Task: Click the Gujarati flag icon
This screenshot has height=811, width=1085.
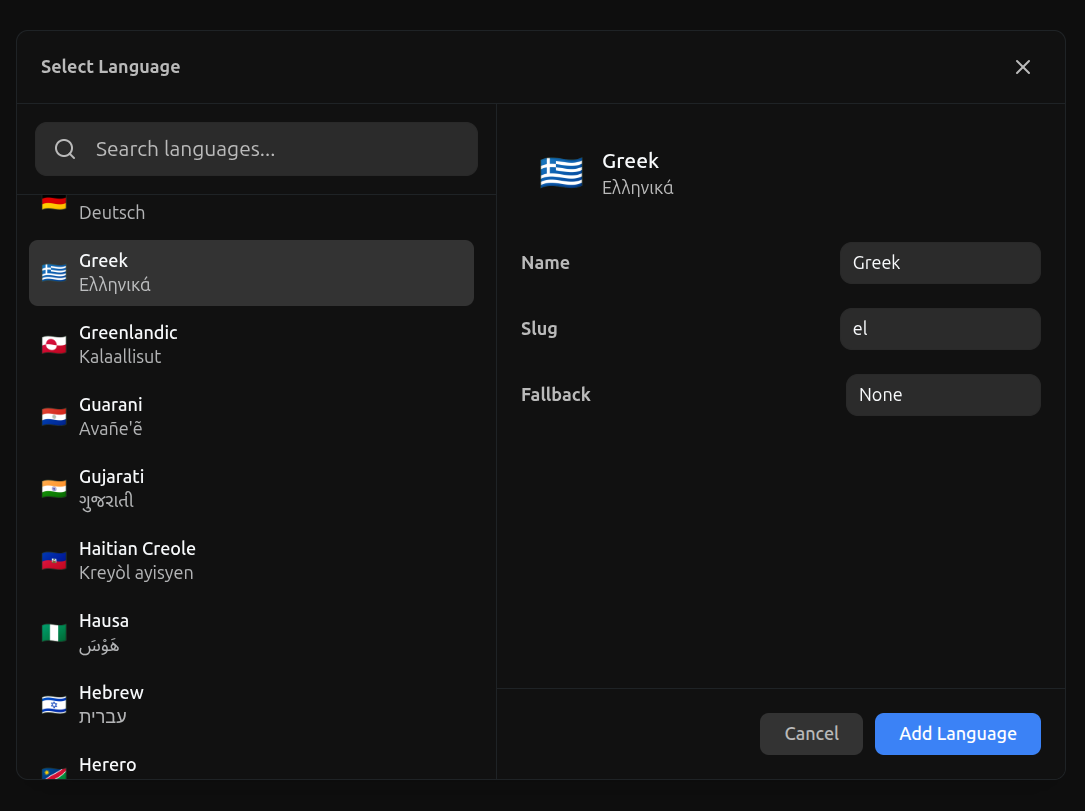Action: click(54, 489)
